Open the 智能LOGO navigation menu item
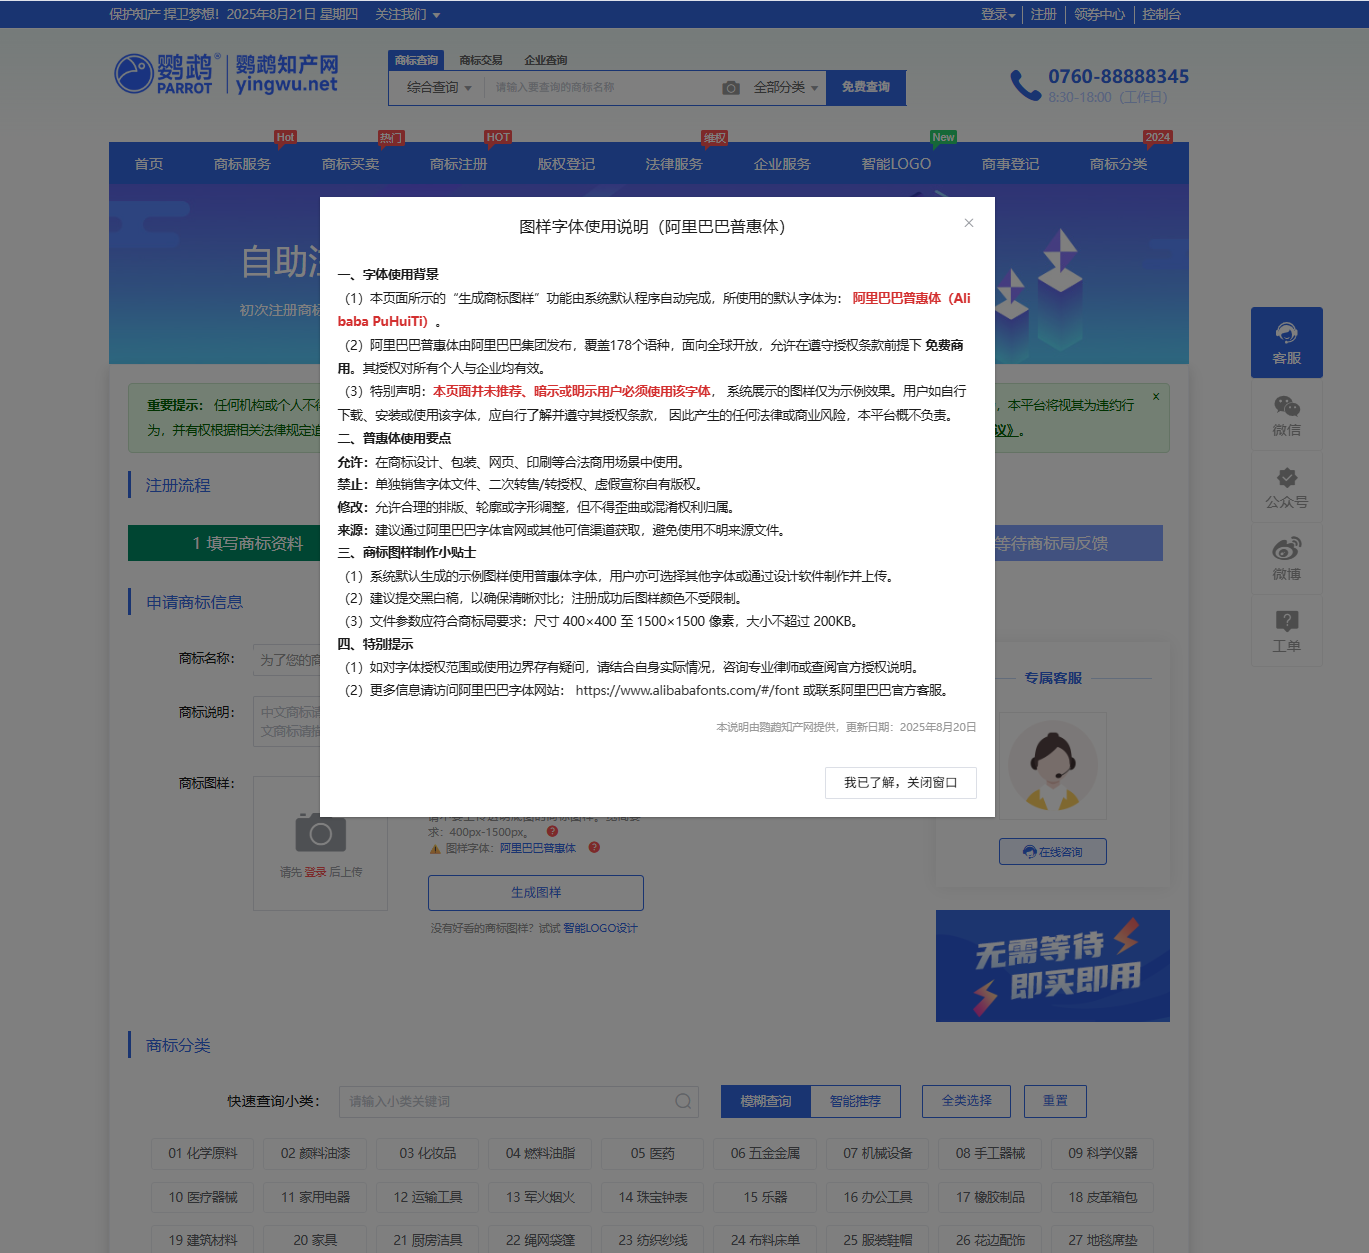Viewport: 1369px width, 1253px height. coord(896,164)
